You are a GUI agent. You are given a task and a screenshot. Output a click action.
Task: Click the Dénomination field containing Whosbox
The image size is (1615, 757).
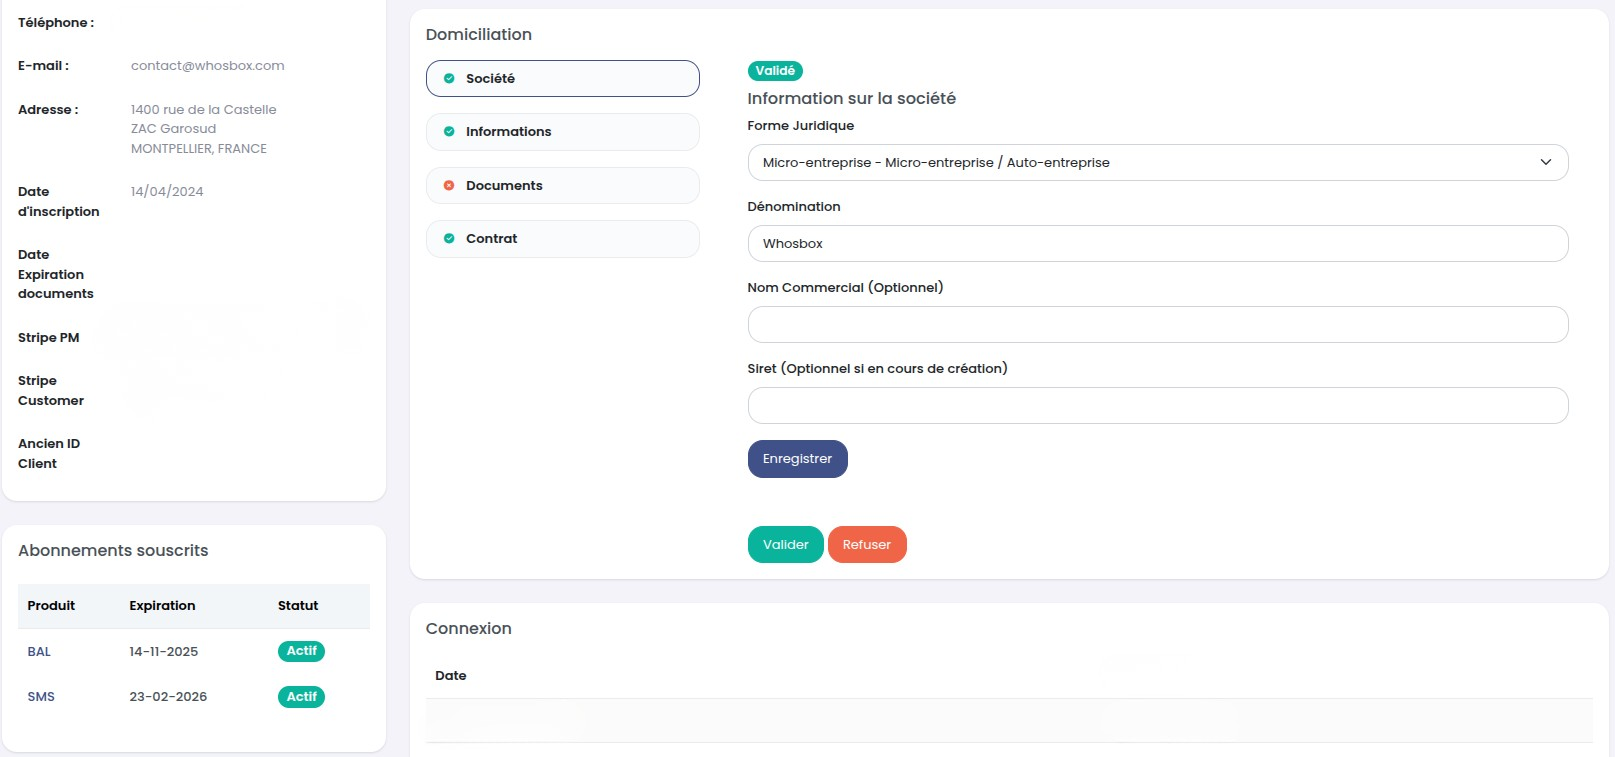(x=1157, y=244)
